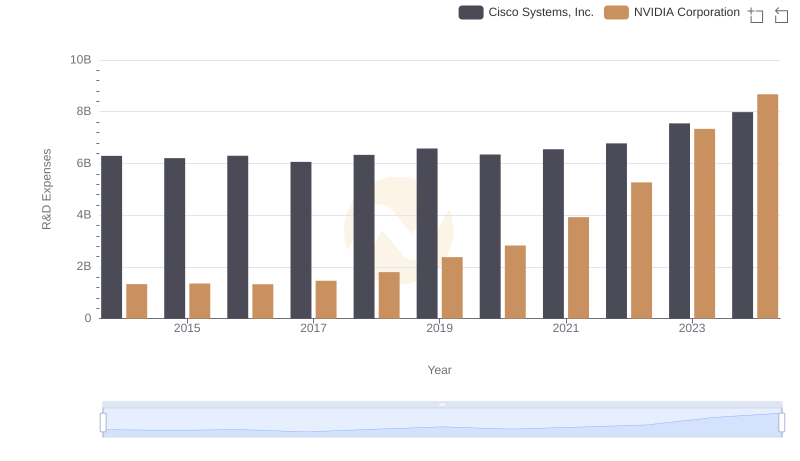Screen dimensions: 800x461
Task: Click the 8B y-axis label
Action: tap(84, 111)
